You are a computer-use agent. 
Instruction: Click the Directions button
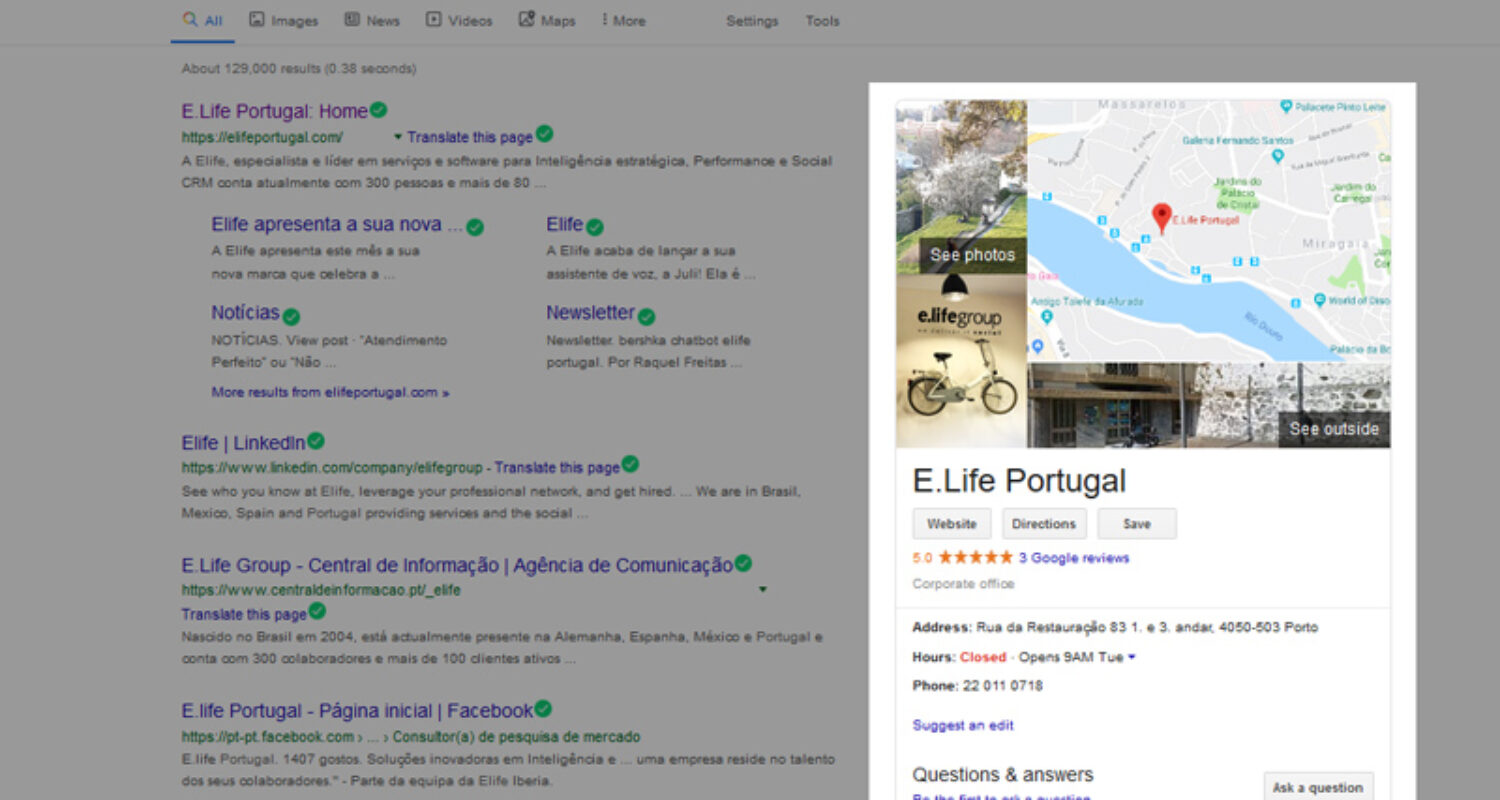click(x=1044, y=524)
